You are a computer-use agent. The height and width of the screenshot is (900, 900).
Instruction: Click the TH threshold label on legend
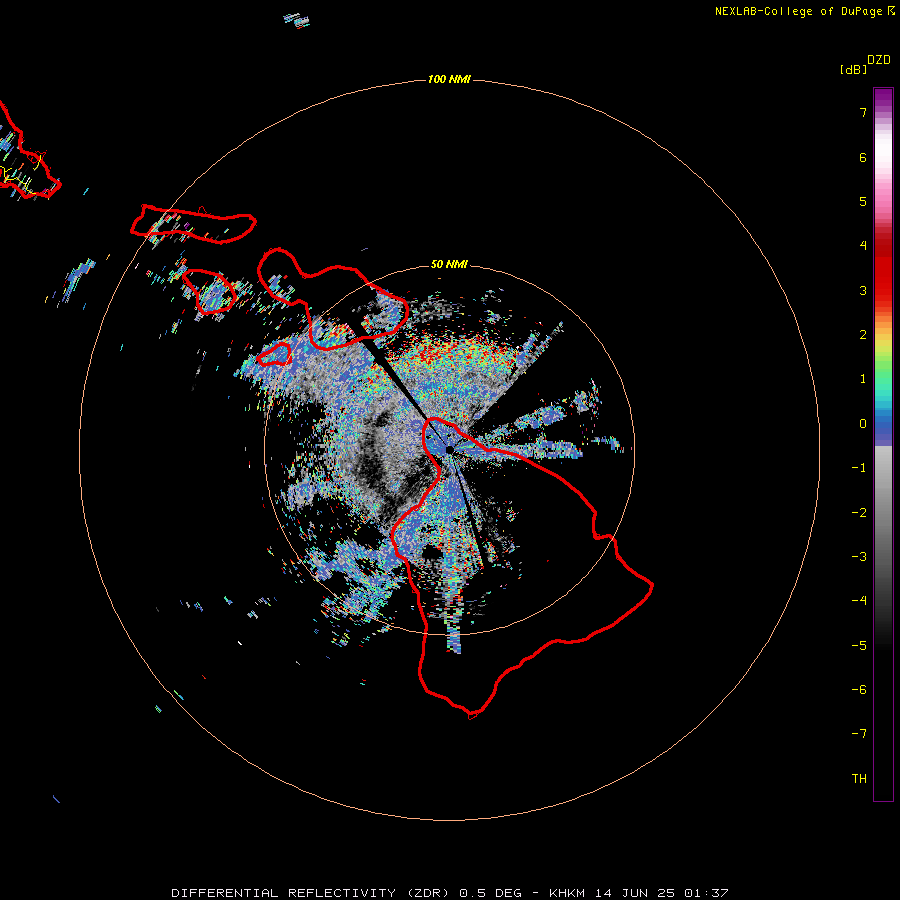[859, 779]
